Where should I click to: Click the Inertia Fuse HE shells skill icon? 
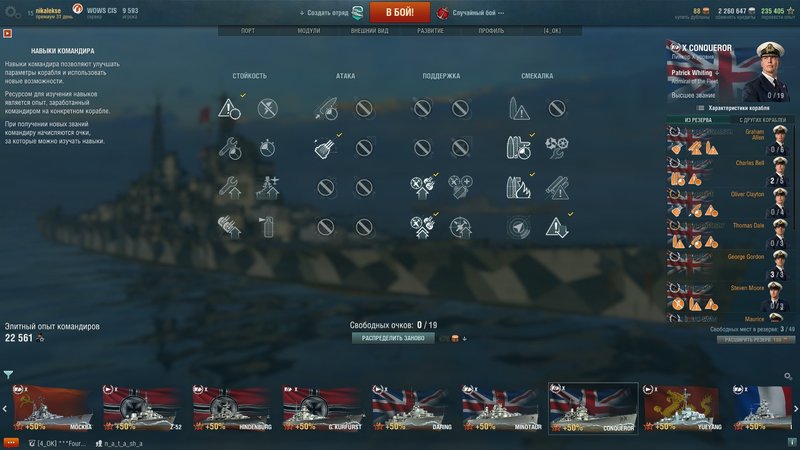557,188
